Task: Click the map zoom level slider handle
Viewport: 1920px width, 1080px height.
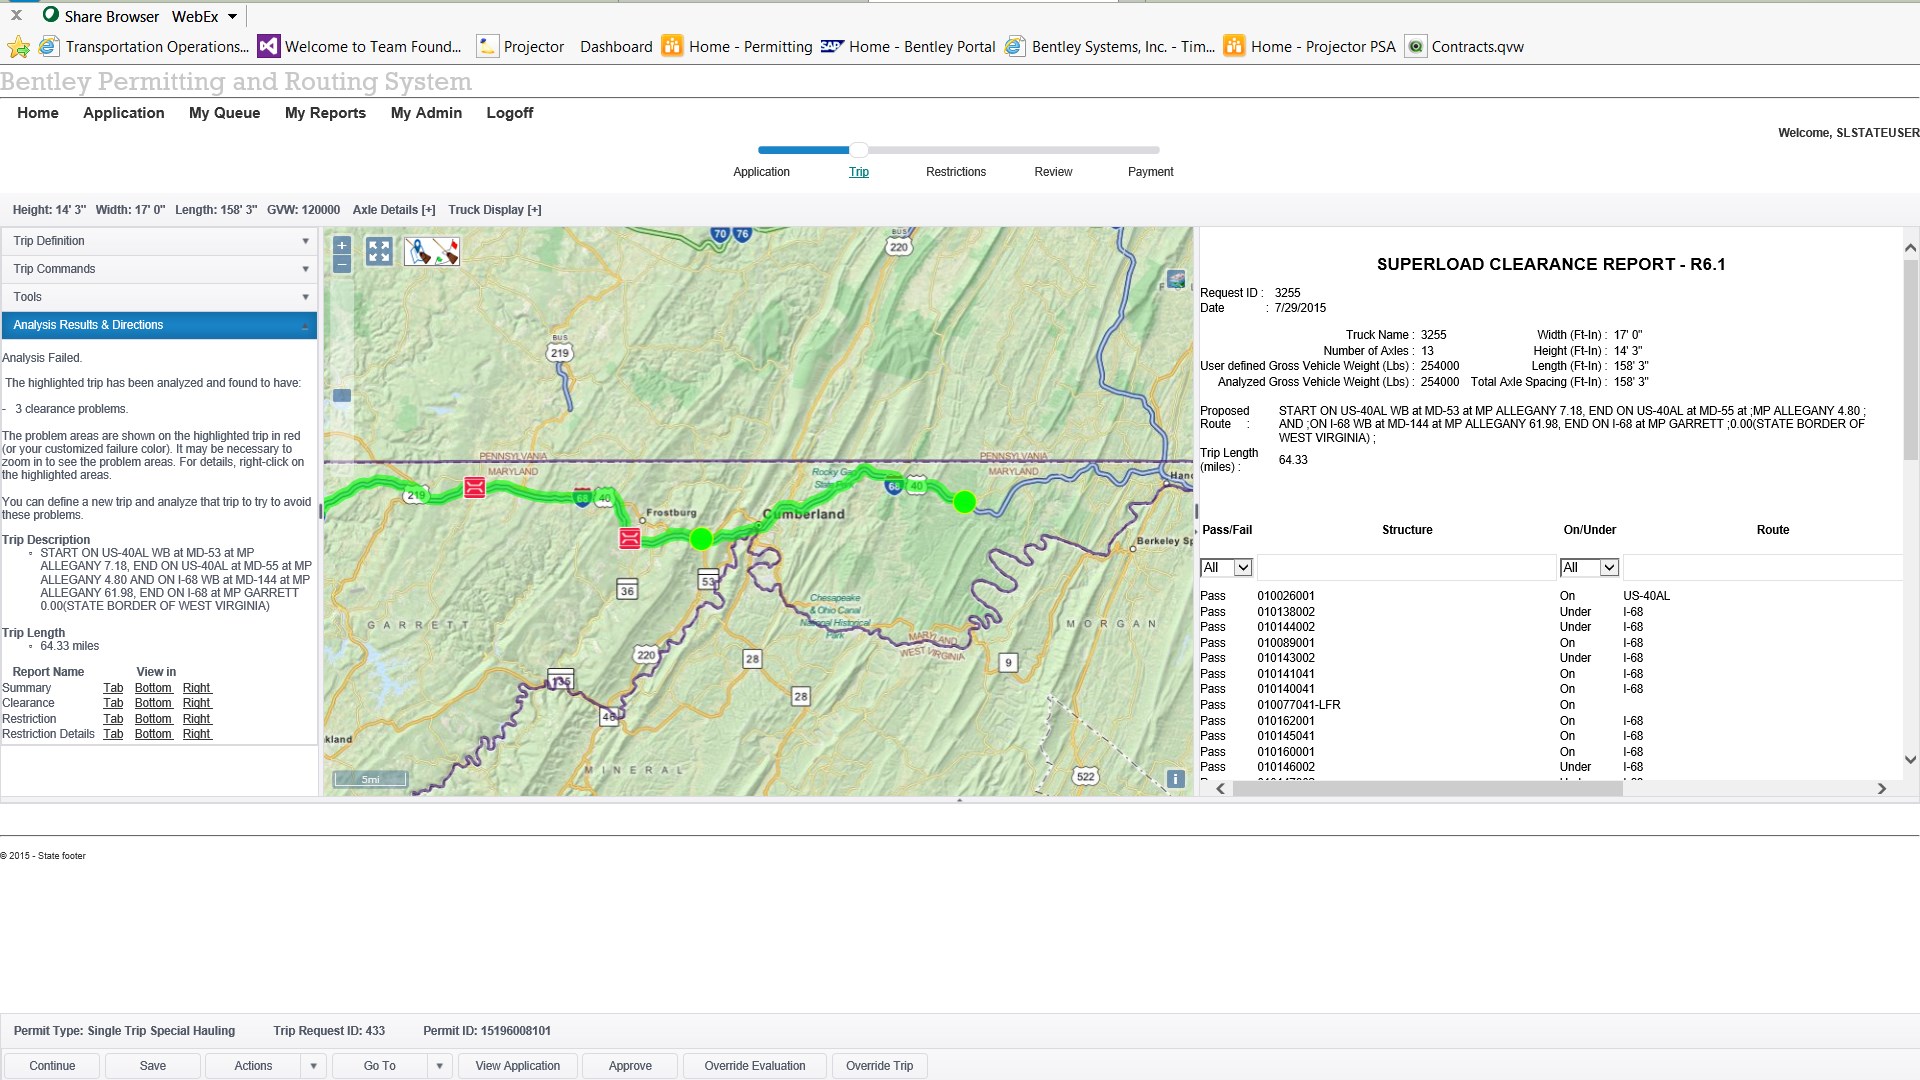Action: pyautogui.click(x=342, y=395)
